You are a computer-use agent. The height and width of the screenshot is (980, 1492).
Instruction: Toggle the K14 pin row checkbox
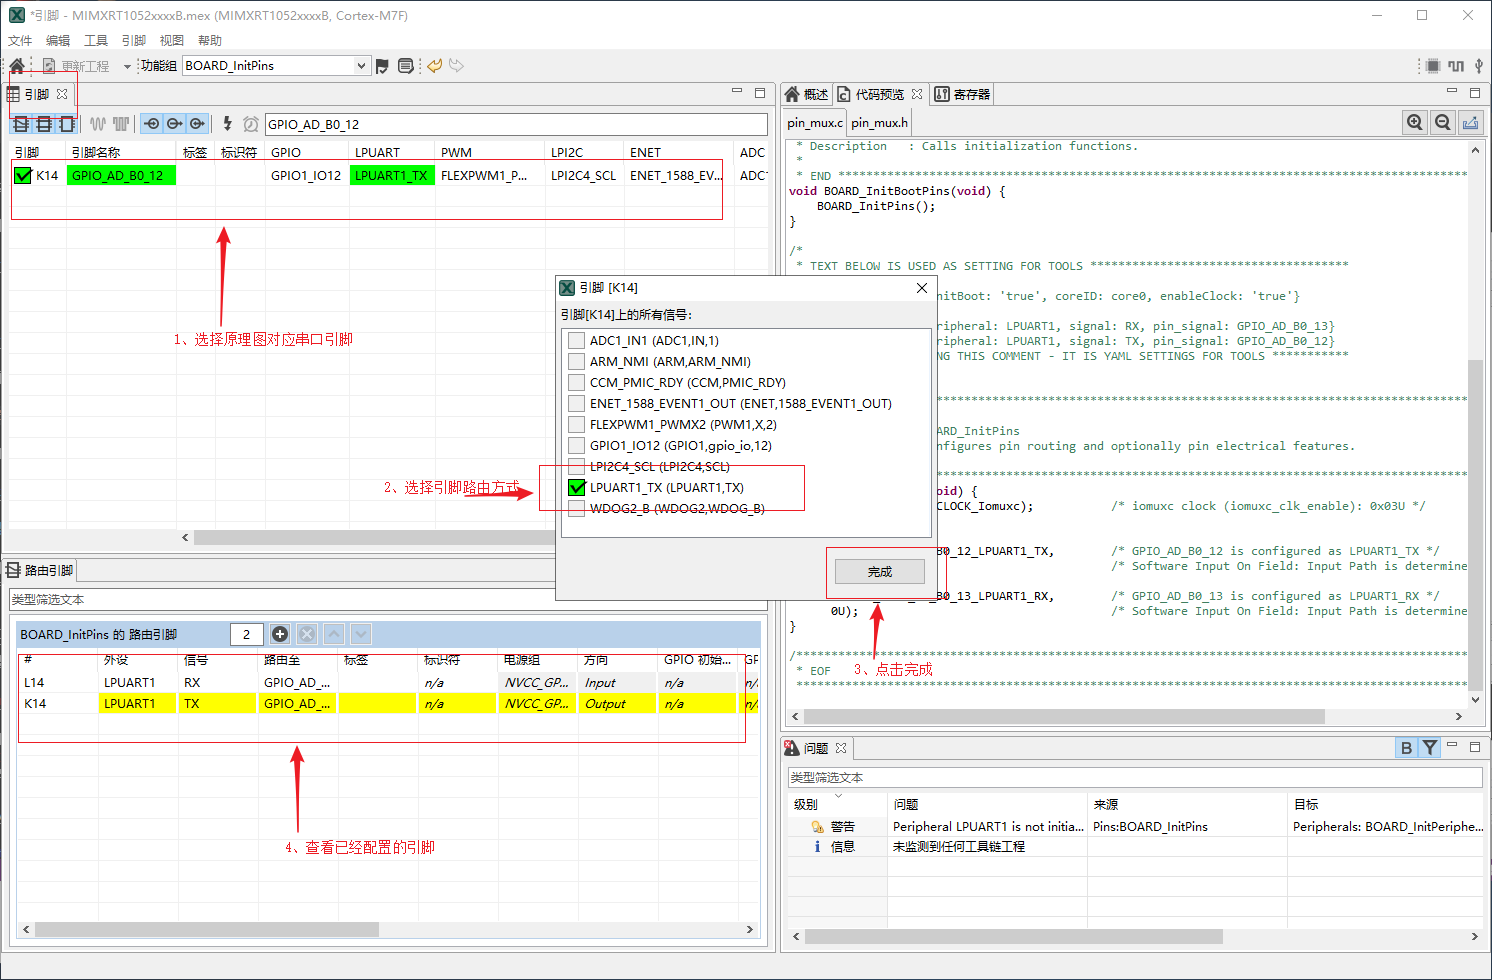[23, 175]
